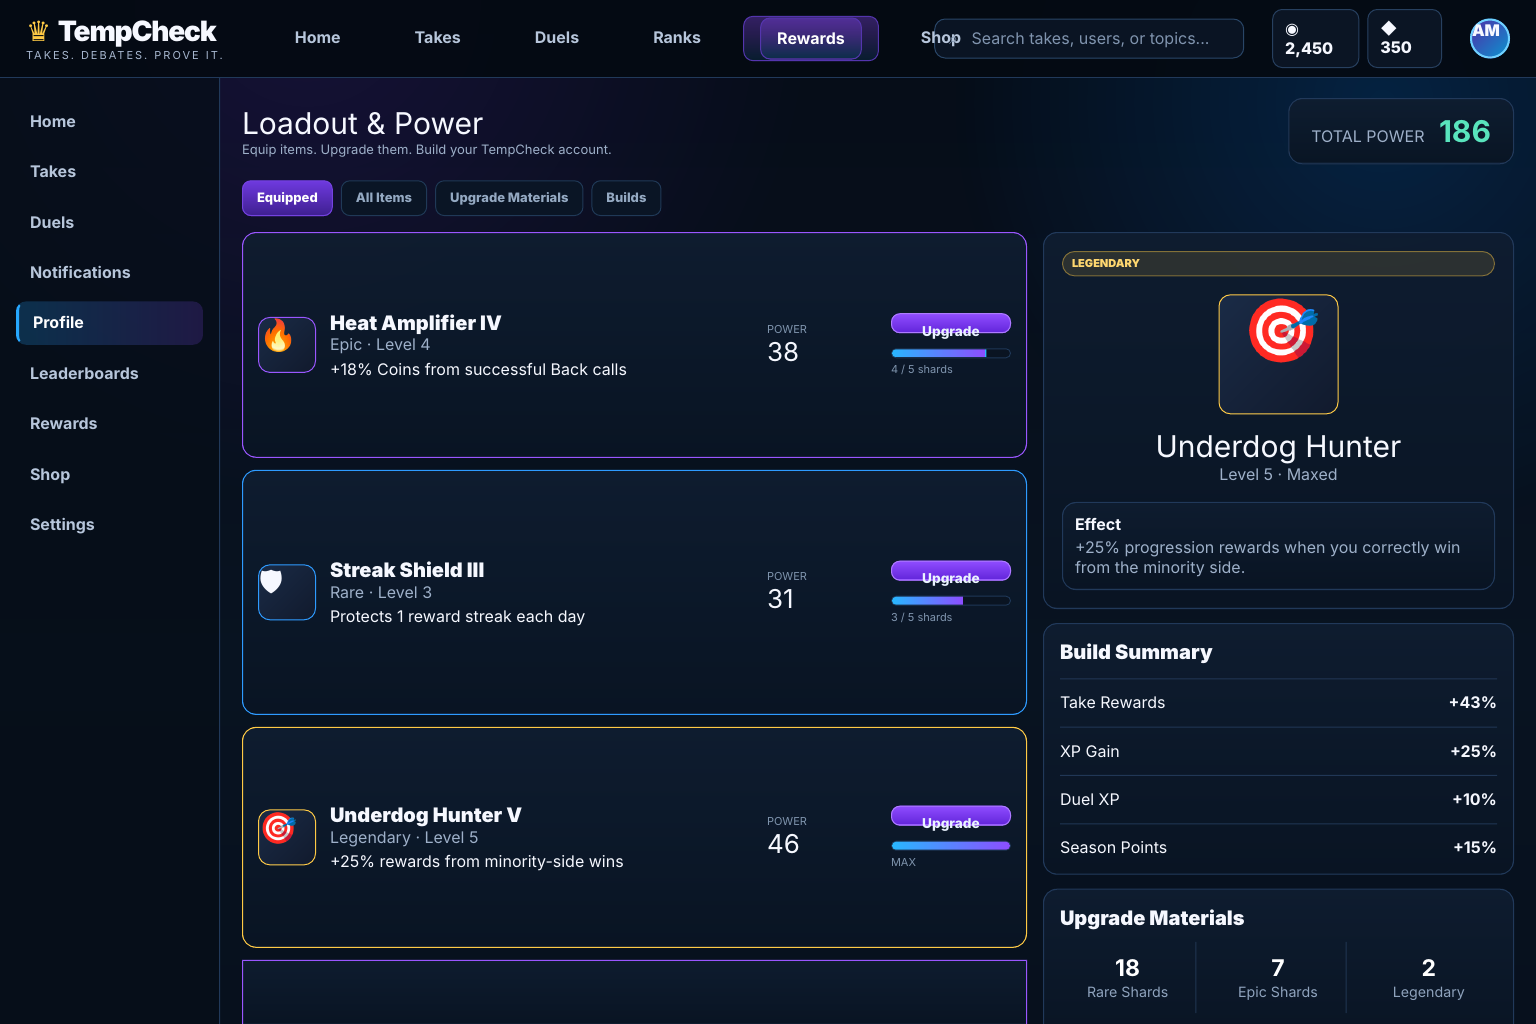Open Shop in top navigation
This screenshot has height=1024, width=1536.
point(940,38)
